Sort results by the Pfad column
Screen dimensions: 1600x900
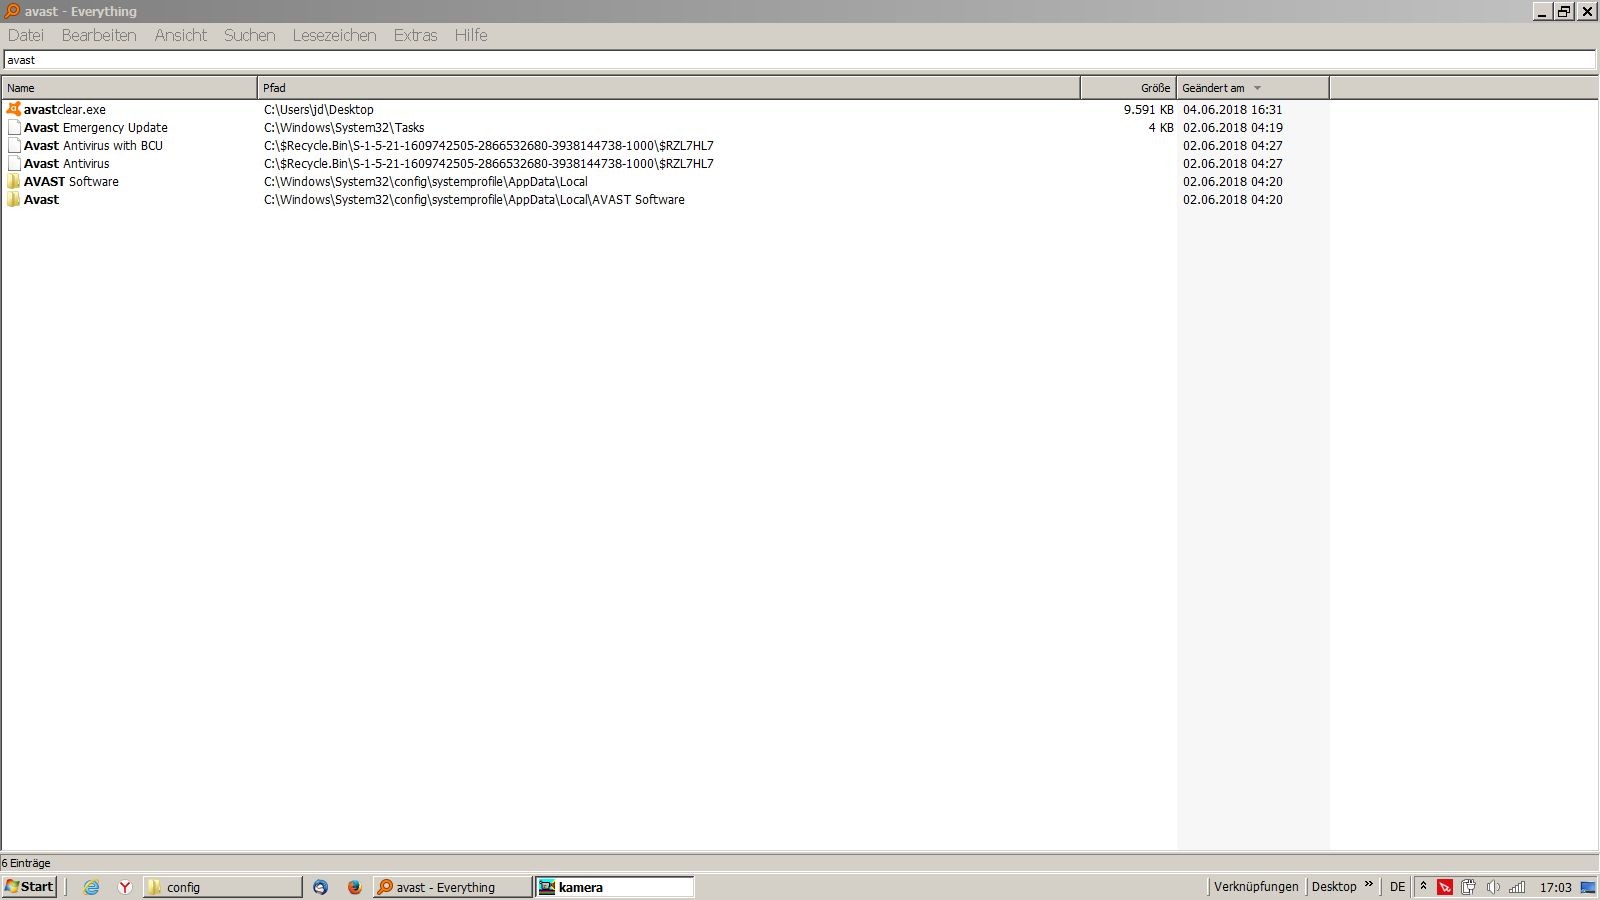(x=668, y=88)
